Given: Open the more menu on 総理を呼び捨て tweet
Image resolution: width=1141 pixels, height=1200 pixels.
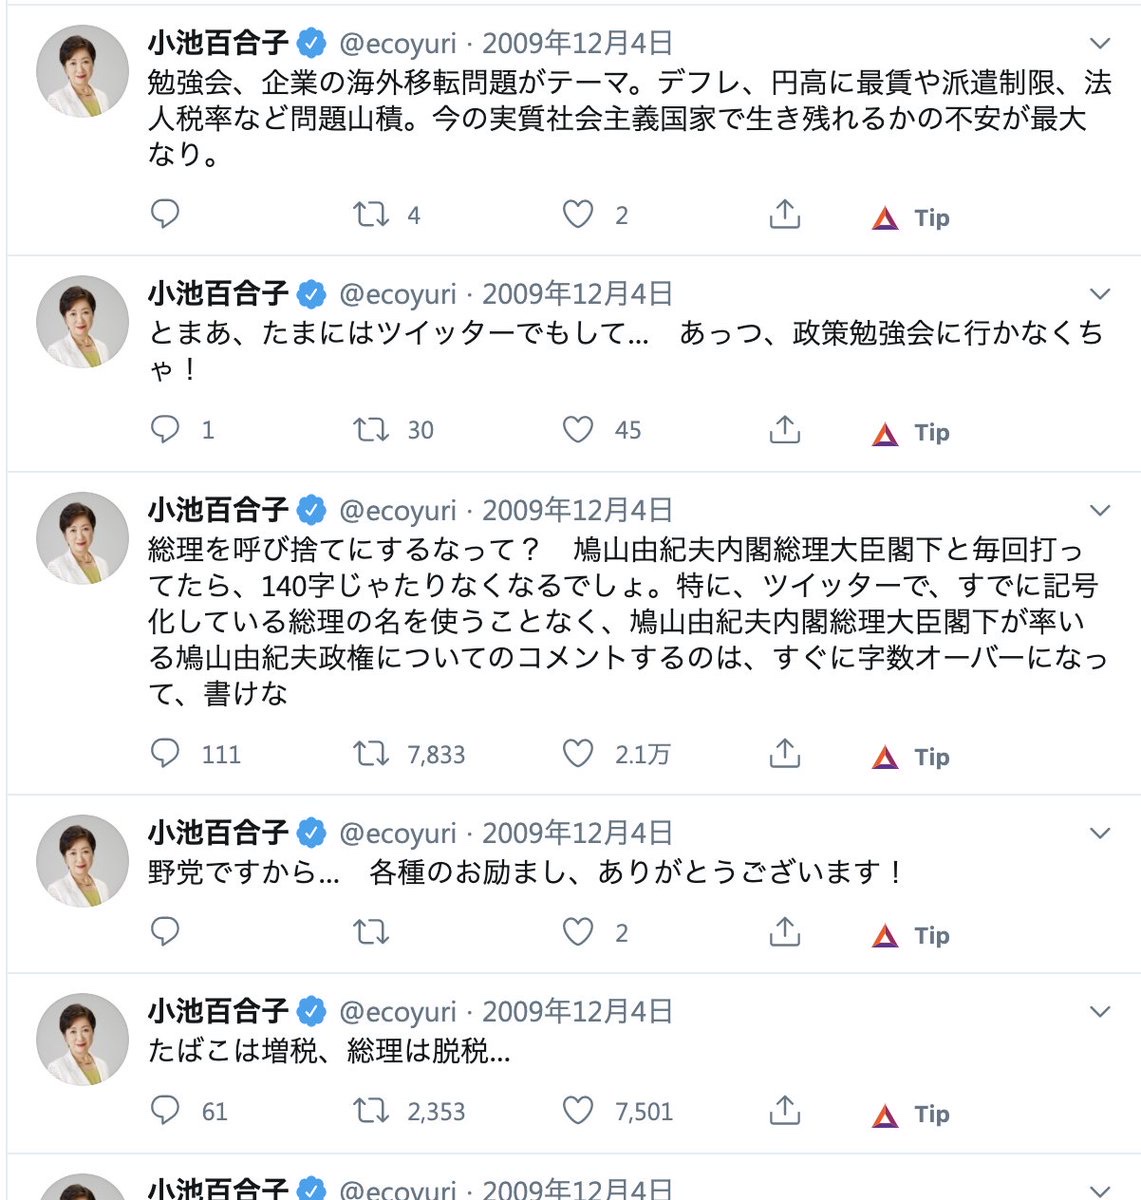Looking at the screenshot, I should [1100, 510].
